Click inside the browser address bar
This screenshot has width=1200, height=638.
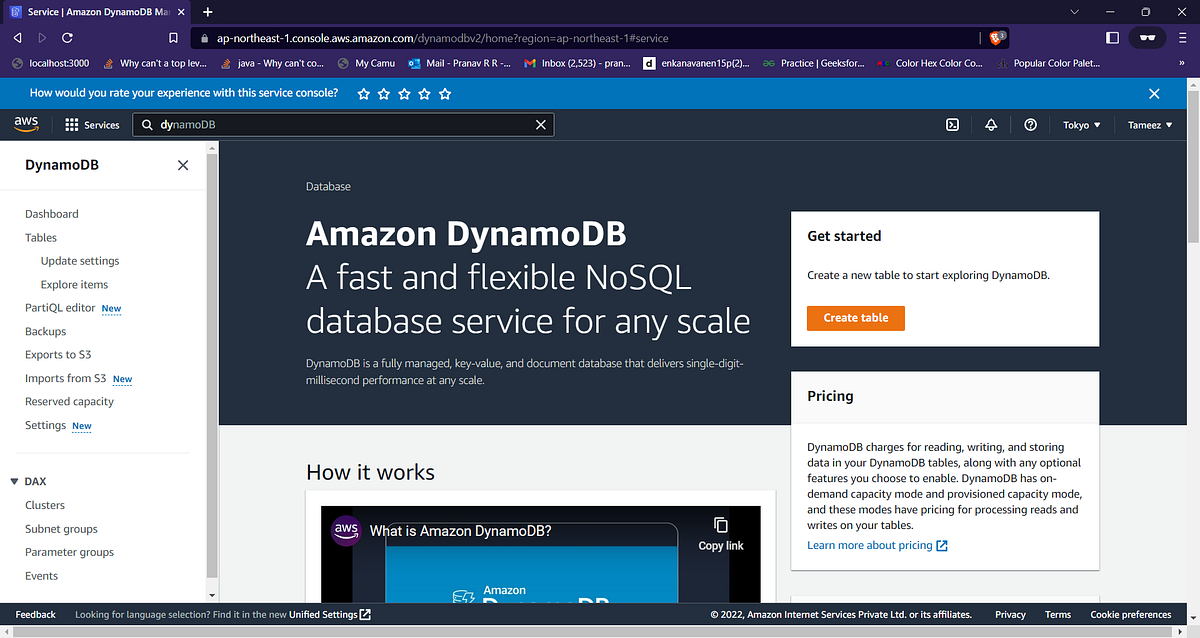click(500, 37)
